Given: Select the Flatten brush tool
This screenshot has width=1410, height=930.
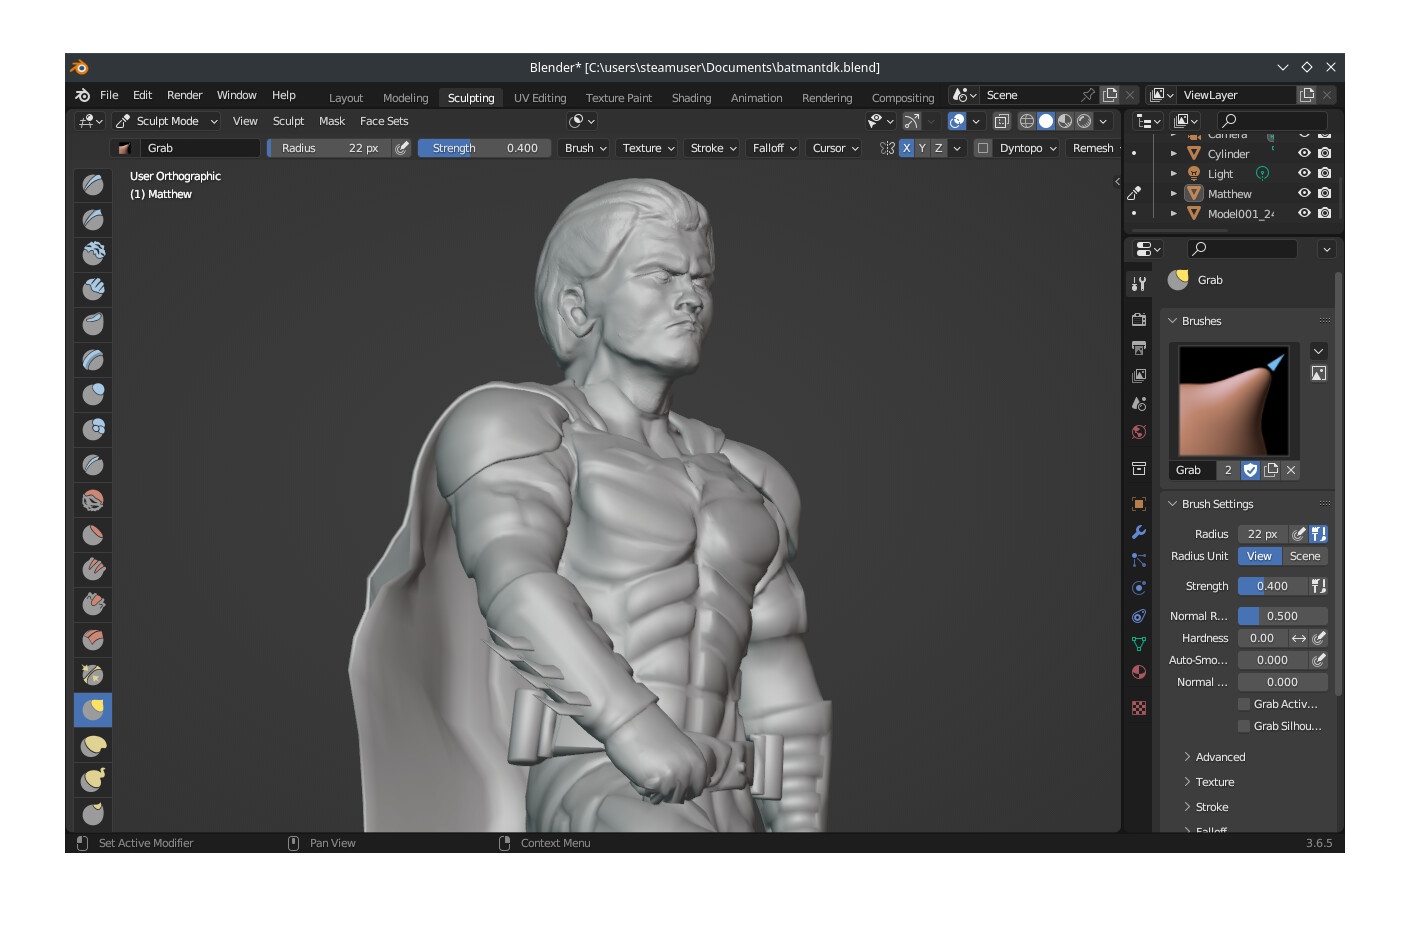Looking at the screenshot, I should 93,534.
